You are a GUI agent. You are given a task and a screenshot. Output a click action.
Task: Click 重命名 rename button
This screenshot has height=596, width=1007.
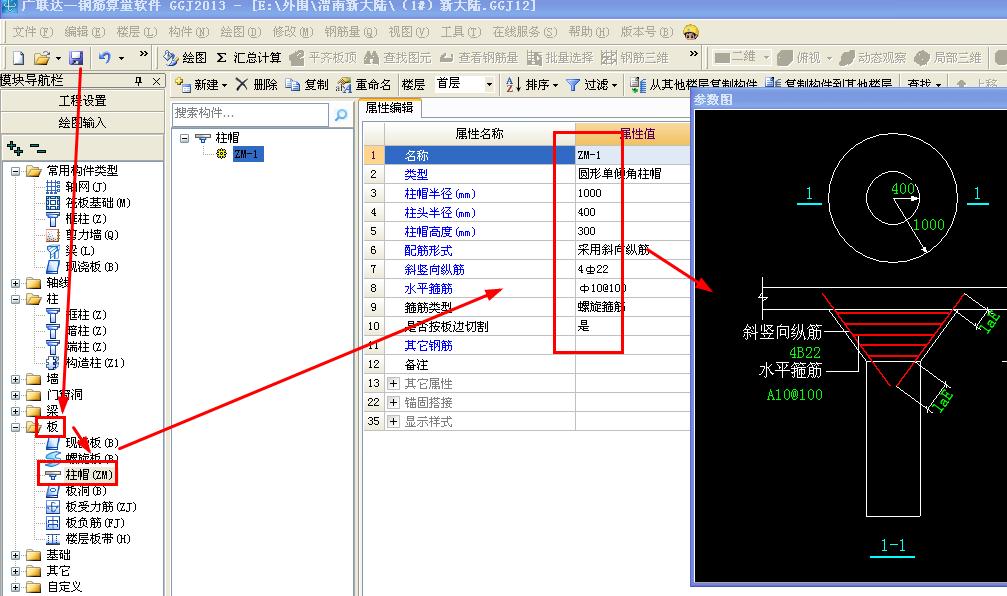[364, 85]
